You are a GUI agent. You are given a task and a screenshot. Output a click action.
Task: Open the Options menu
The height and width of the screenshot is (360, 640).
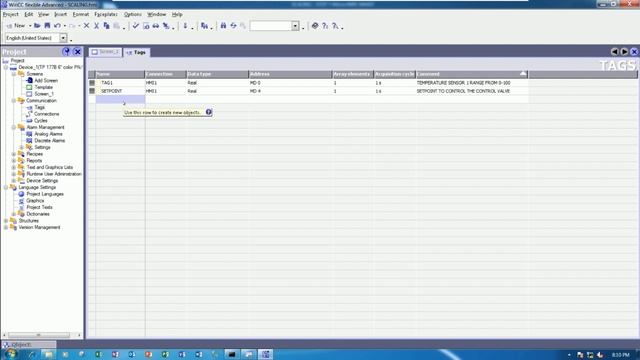point(133,14)
